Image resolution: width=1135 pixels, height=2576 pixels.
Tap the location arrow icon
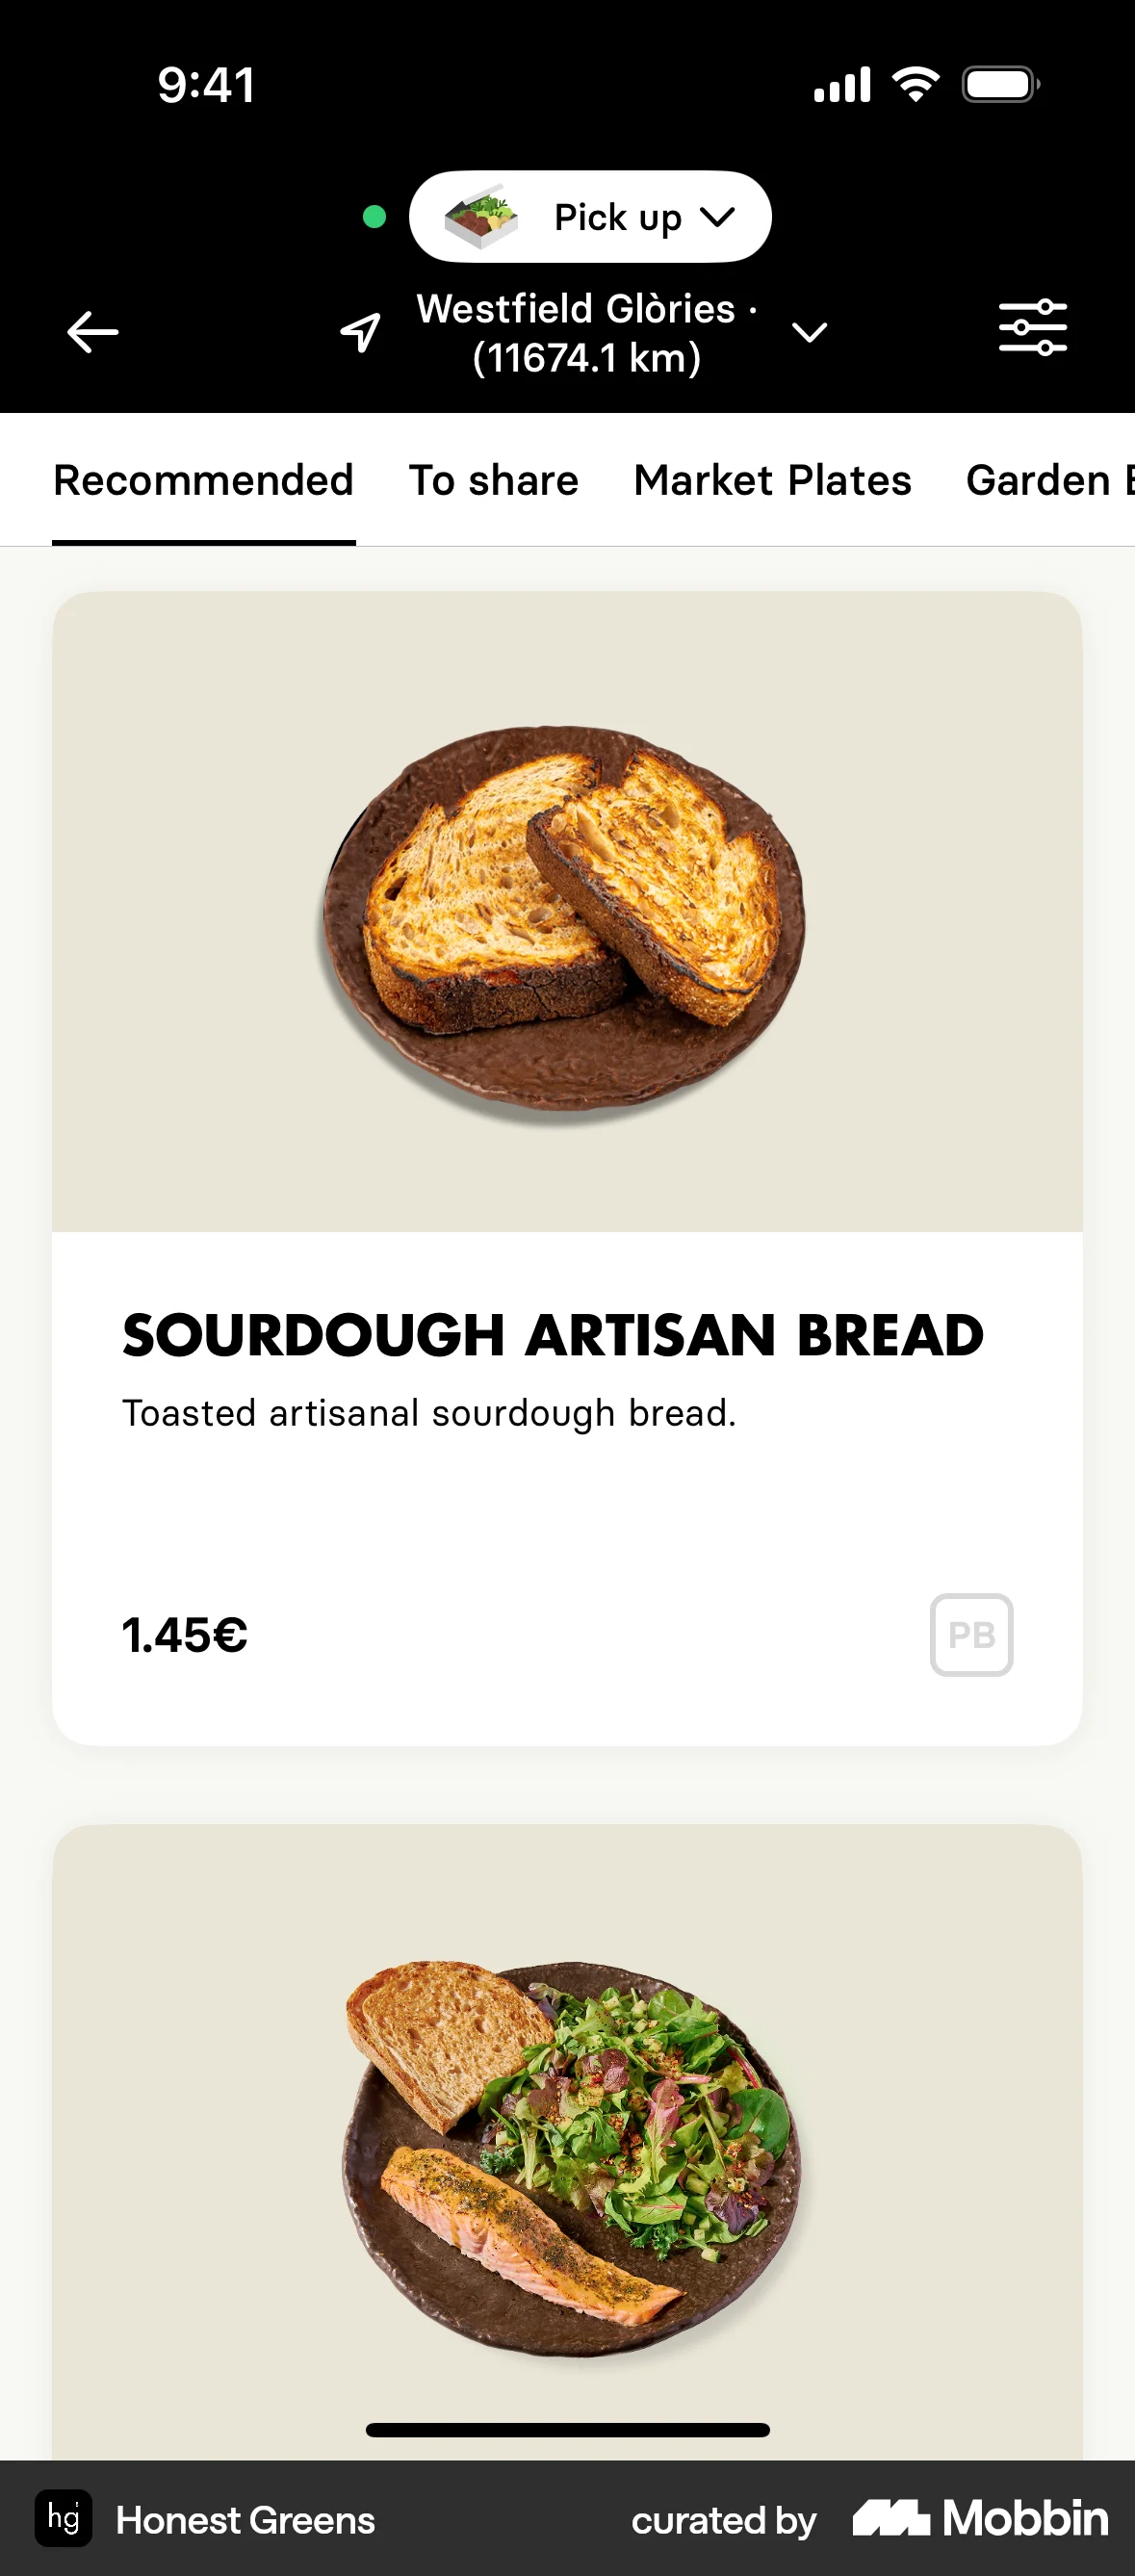tap(360, 332)
